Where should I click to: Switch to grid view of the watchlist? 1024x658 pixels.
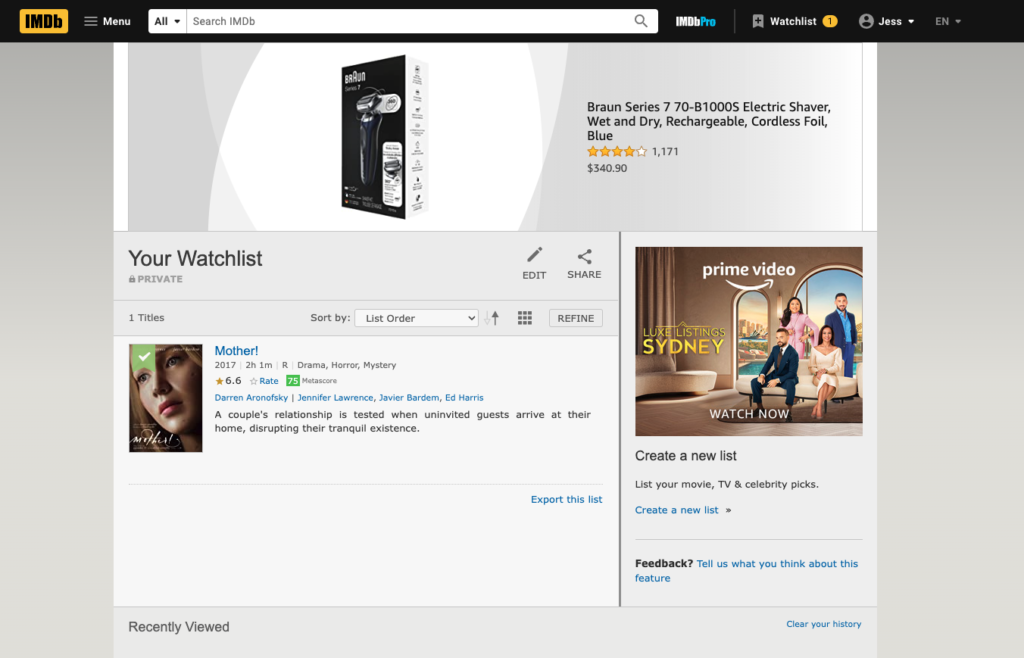[524, 317]
